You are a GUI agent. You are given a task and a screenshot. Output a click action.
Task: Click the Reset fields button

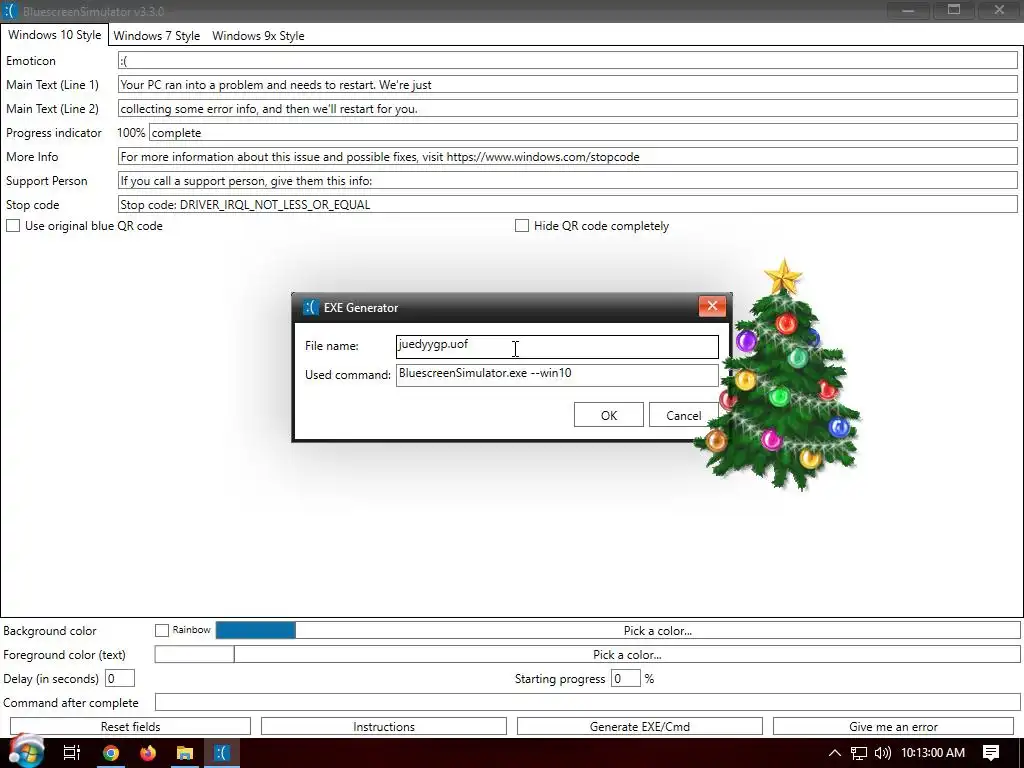coord(131,726)
